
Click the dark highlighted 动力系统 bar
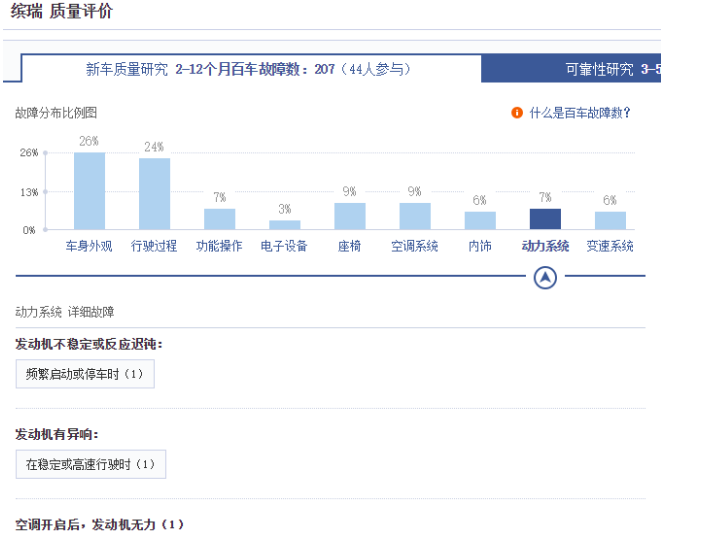[x=545, y=219]
